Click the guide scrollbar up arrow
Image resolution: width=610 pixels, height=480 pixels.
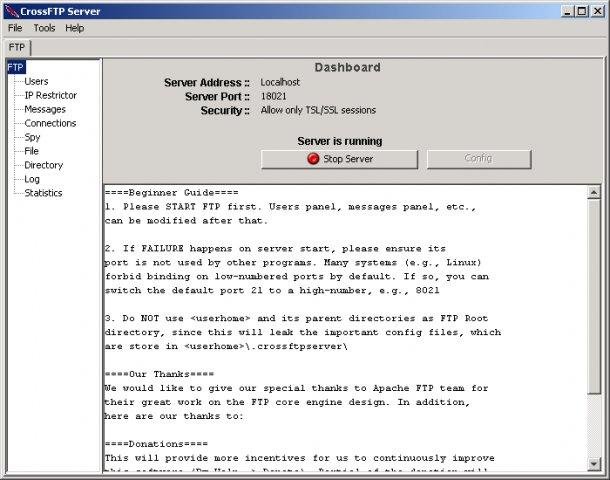click(x=594, y=193)
